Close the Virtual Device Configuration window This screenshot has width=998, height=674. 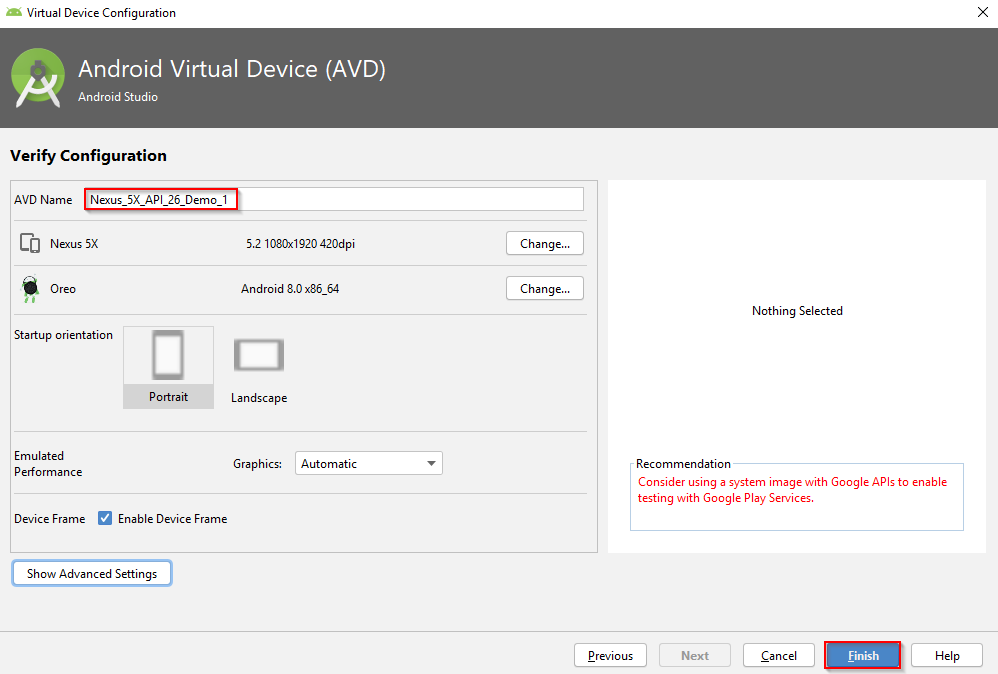point(983,13)
